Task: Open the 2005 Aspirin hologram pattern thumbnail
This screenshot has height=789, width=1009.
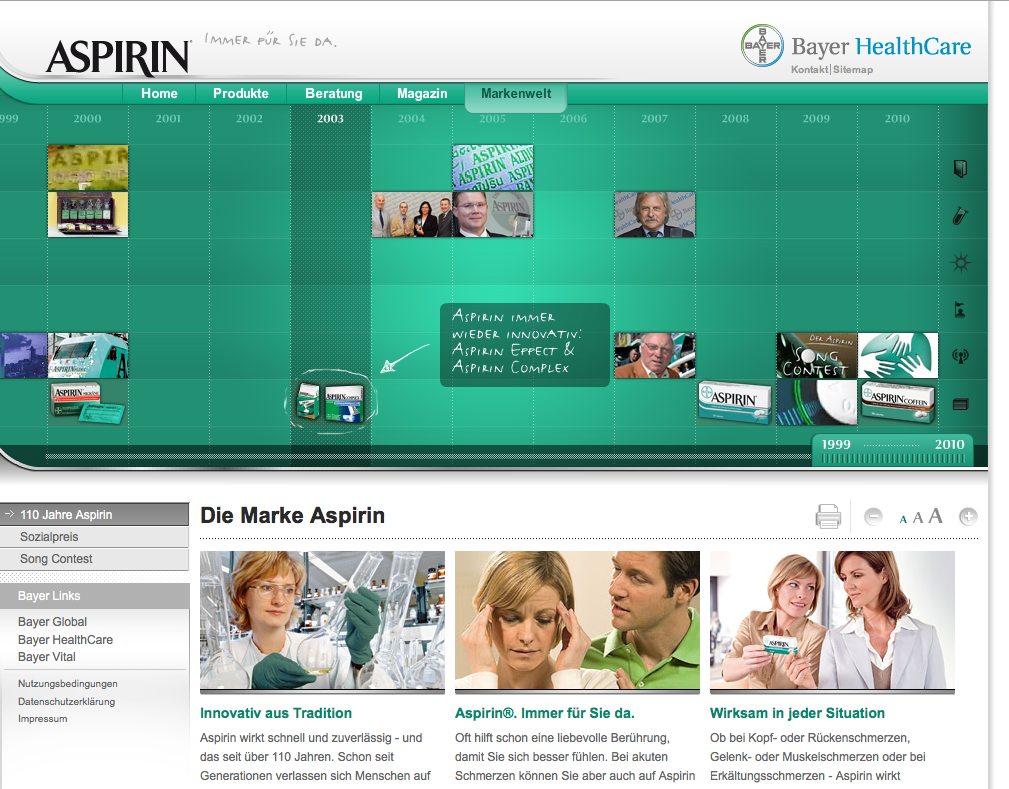Action: 493,167
